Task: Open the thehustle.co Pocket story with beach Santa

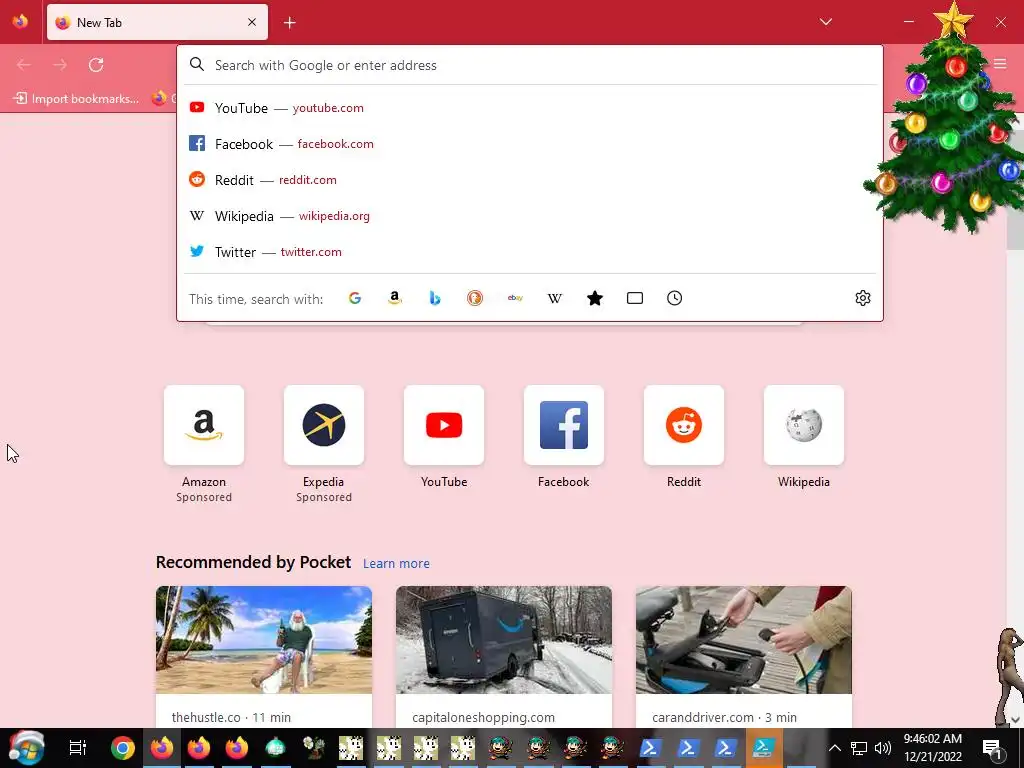Action: 264,656
